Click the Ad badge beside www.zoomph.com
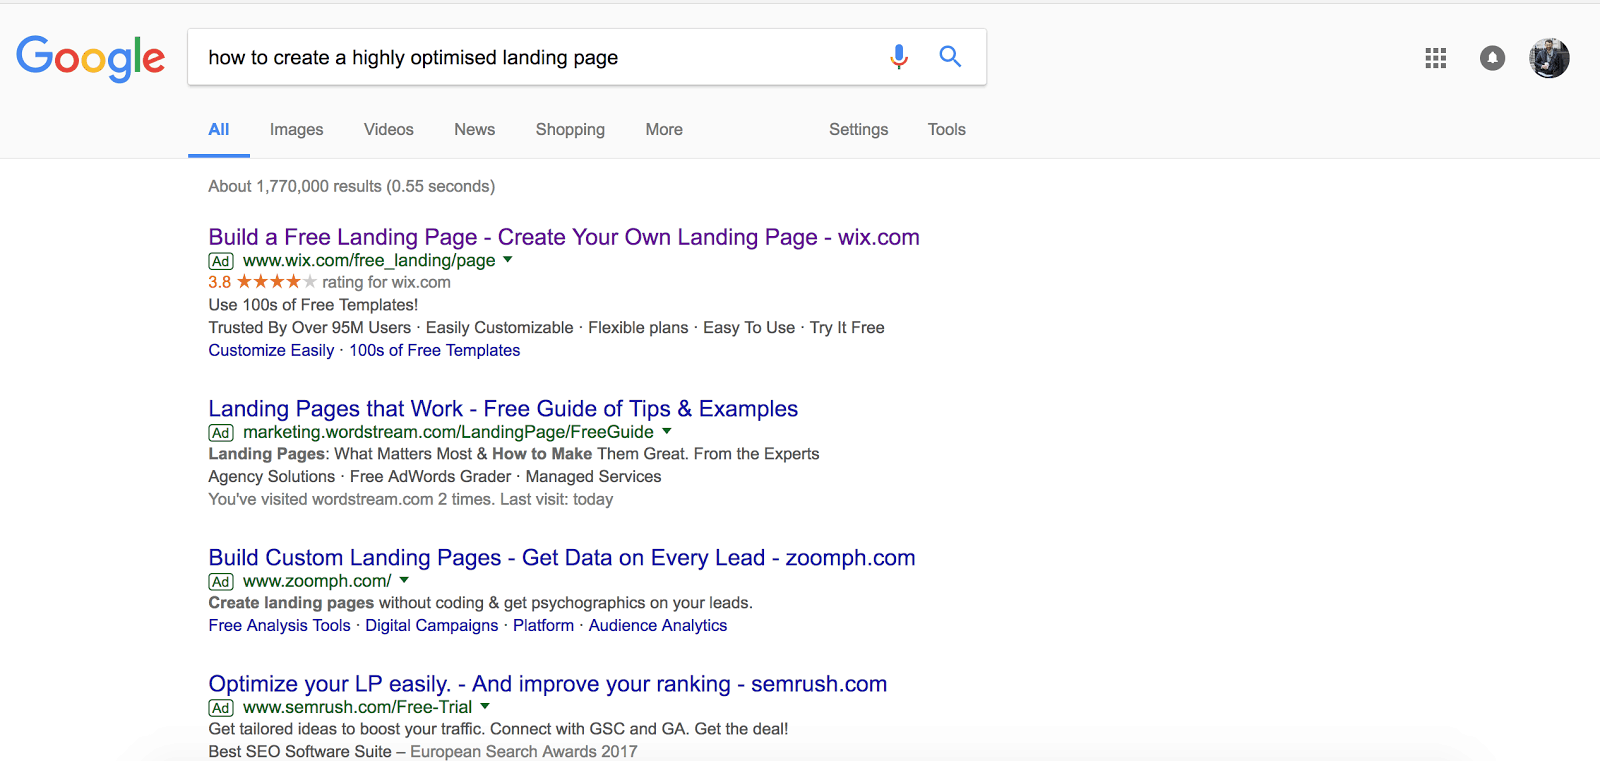1600x761 pixels. click(221, 582)
